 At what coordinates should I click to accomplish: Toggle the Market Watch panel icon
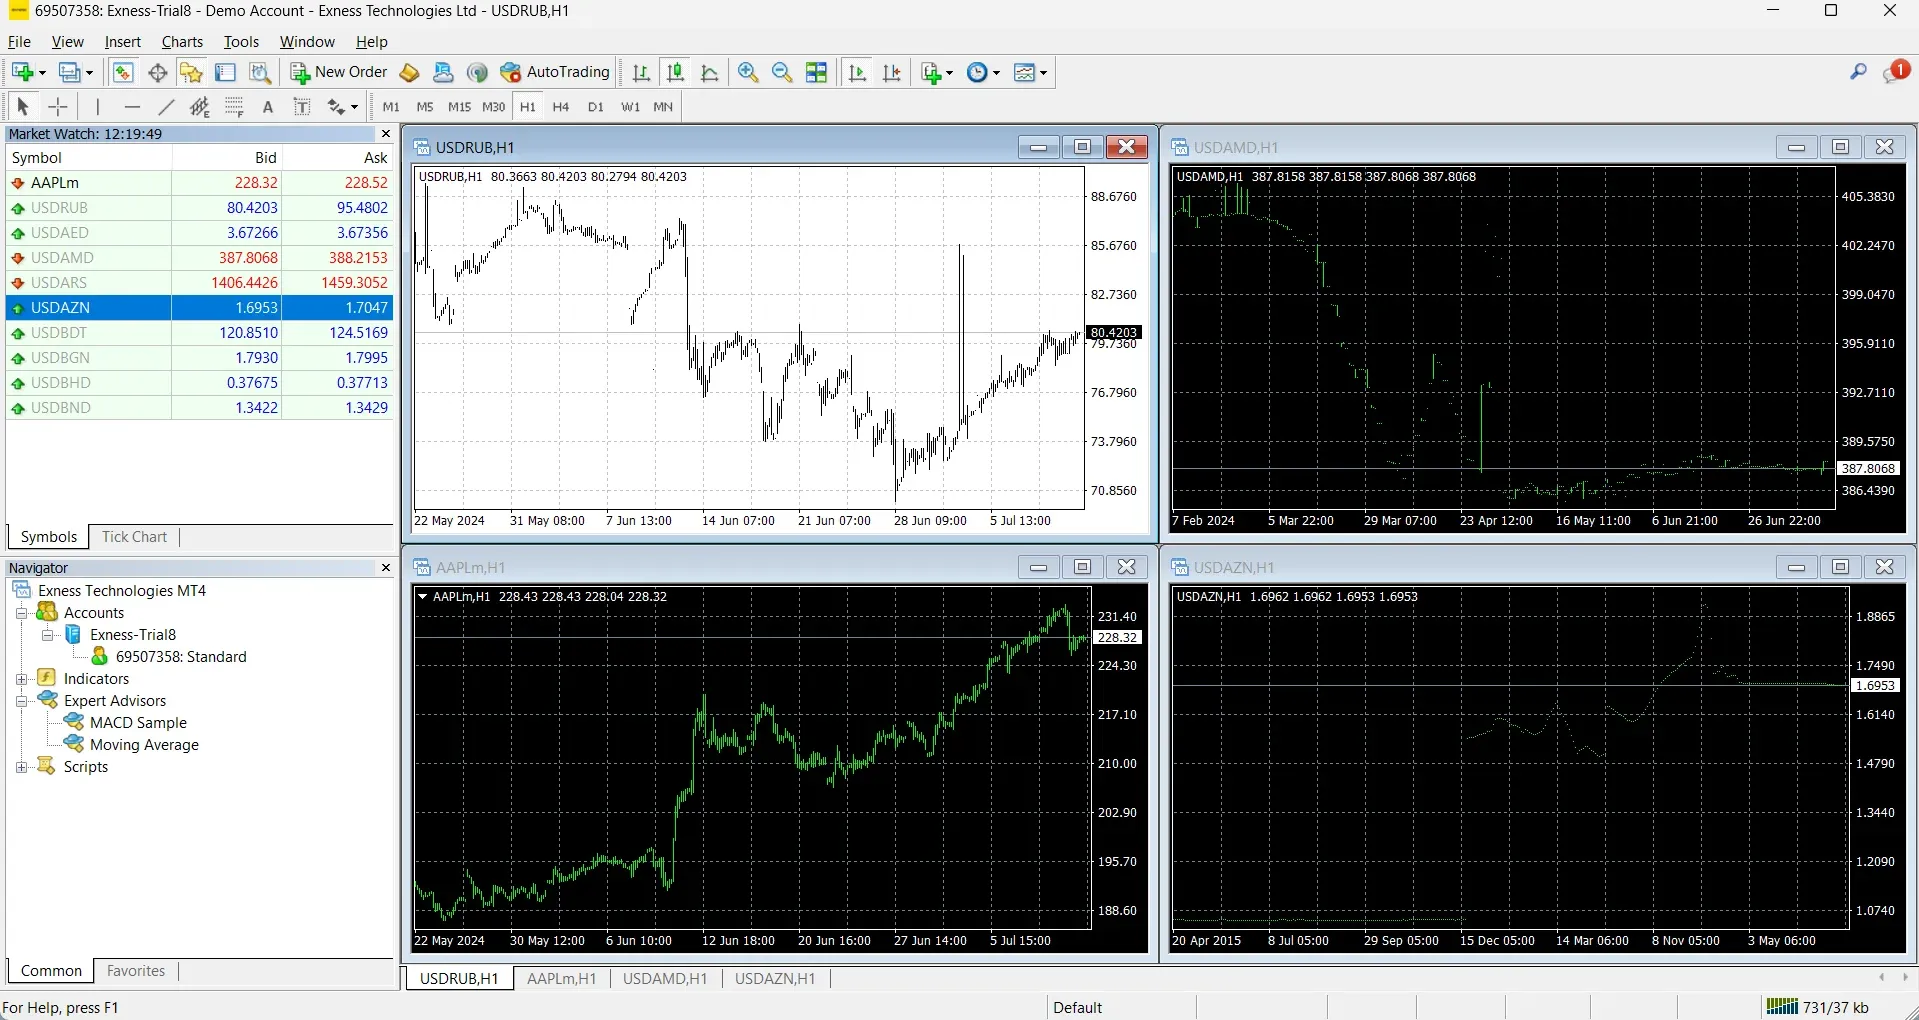click(123, 72)
